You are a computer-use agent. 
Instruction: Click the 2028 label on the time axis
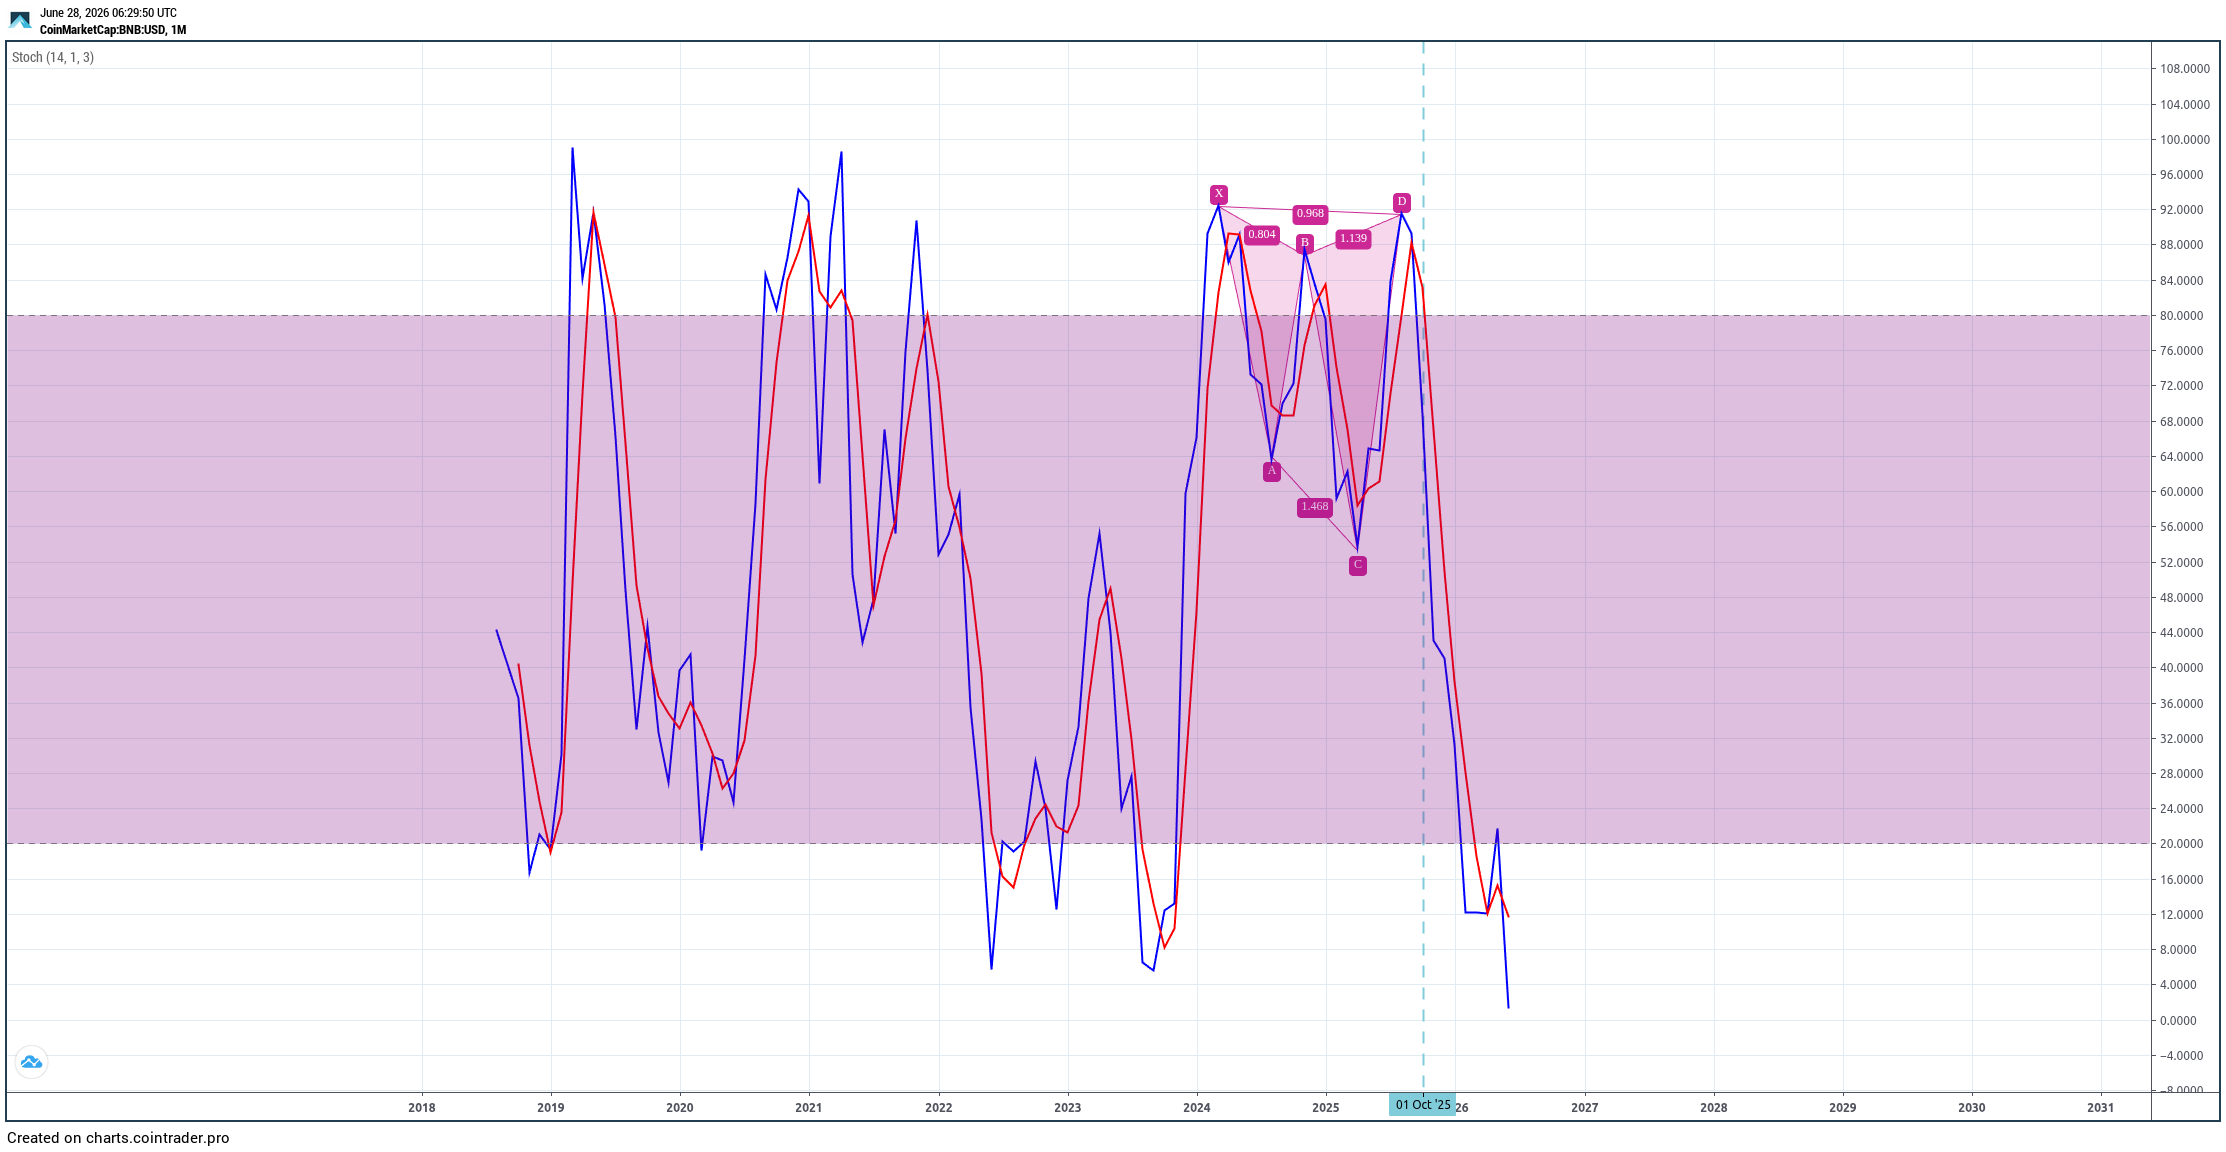[1714, 1108]
